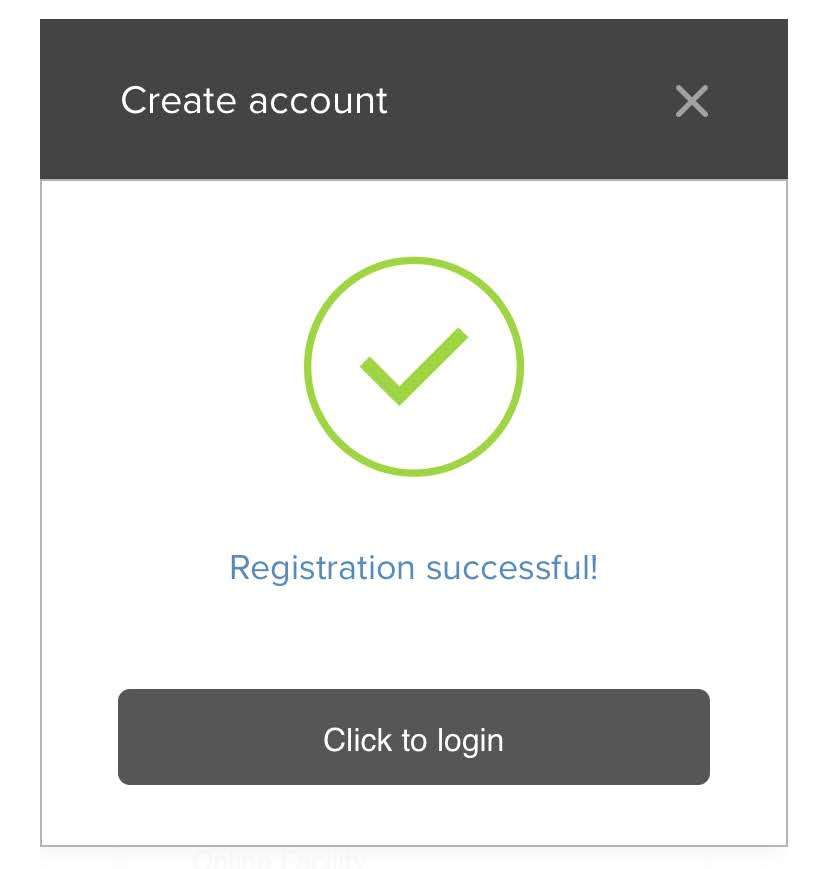Click the Click to login button
The width and height of the screenshot is (828, 869).
pyautogui.click(x=414, y=737)
